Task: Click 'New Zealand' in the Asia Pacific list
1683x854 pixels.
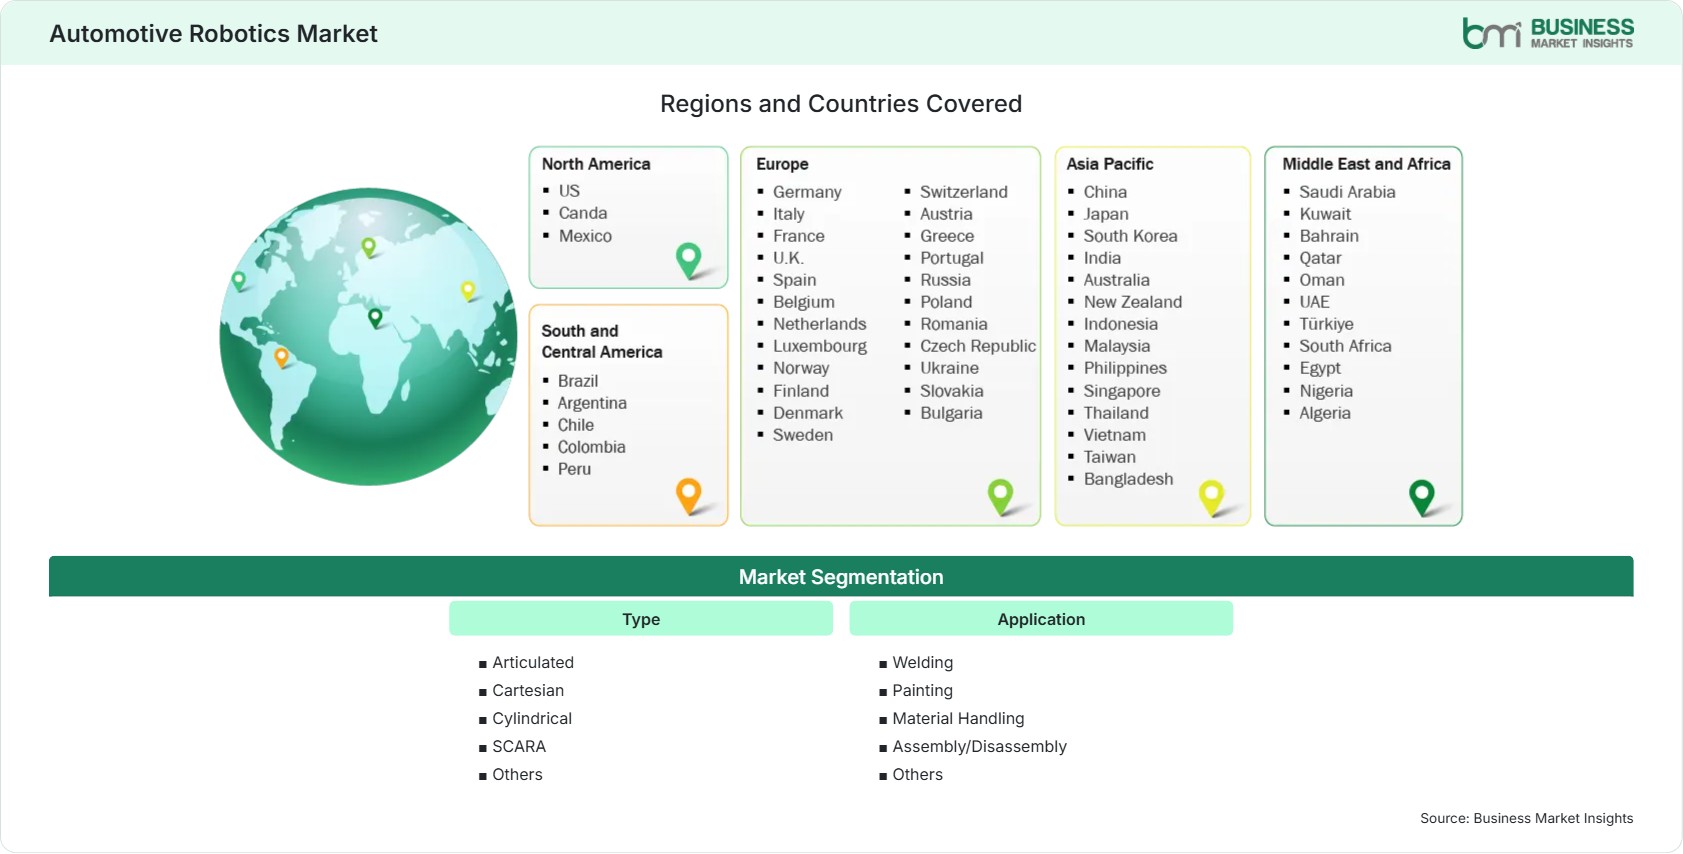Action: point(1133,302)
